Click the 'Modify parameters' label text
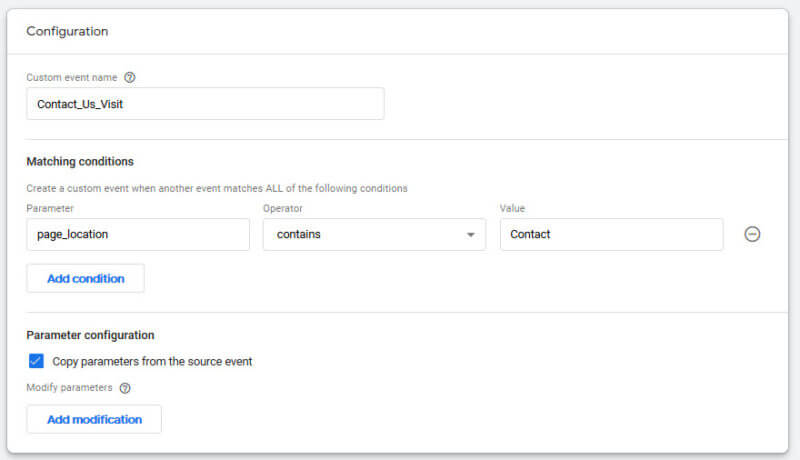 (x=69, y=388)
